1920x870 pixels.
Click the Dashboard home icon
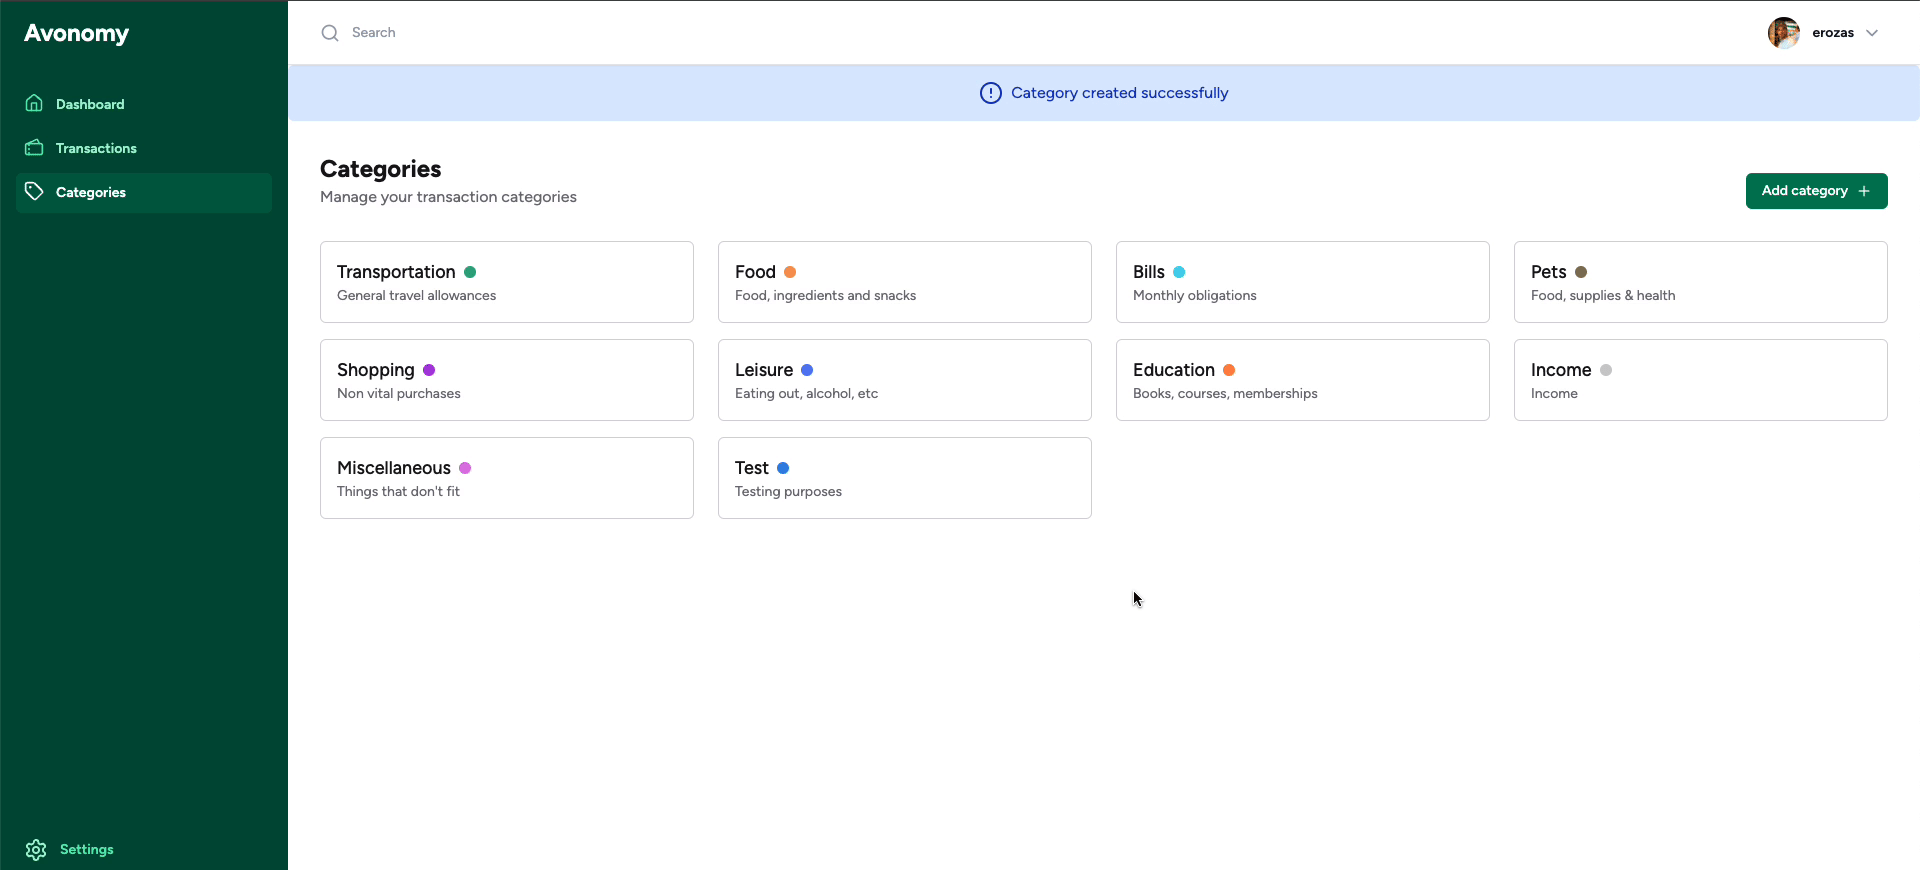[34, 103]
